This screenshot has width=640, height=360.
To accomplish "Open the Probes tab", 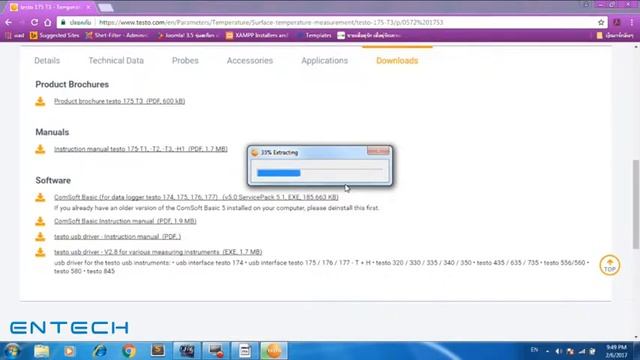I will point(185,60).
